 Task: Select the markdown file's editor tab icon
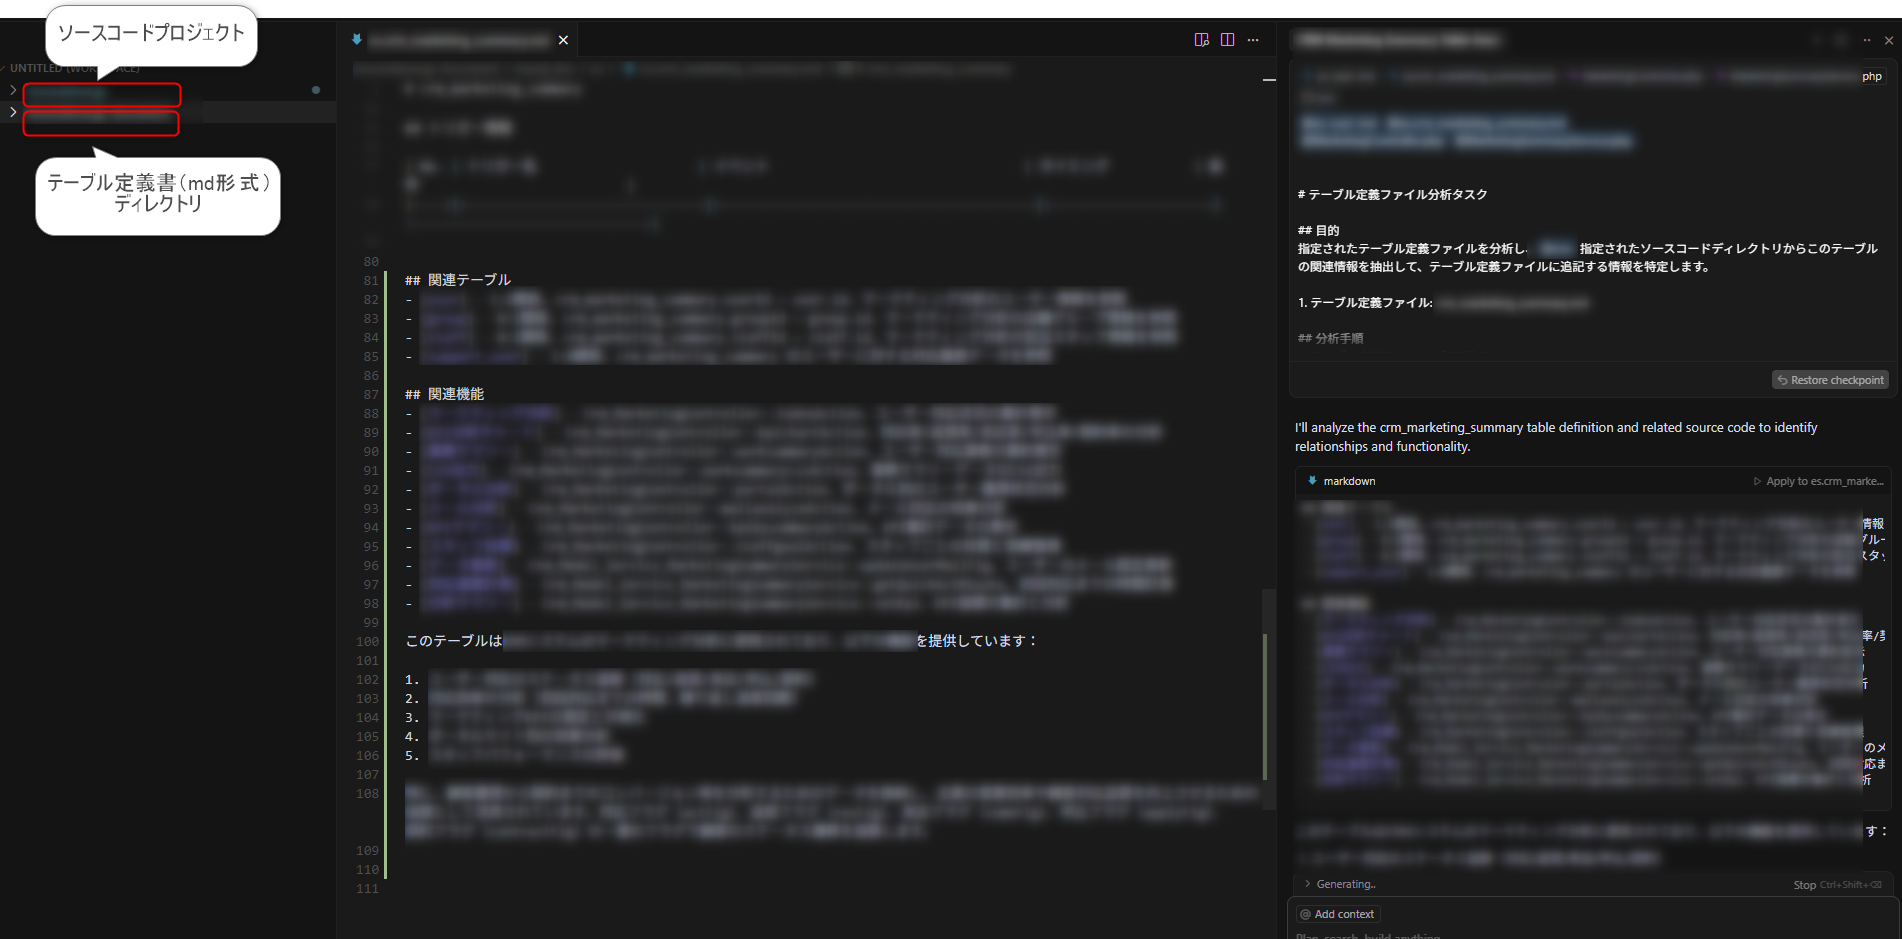[x=356, y=40]
